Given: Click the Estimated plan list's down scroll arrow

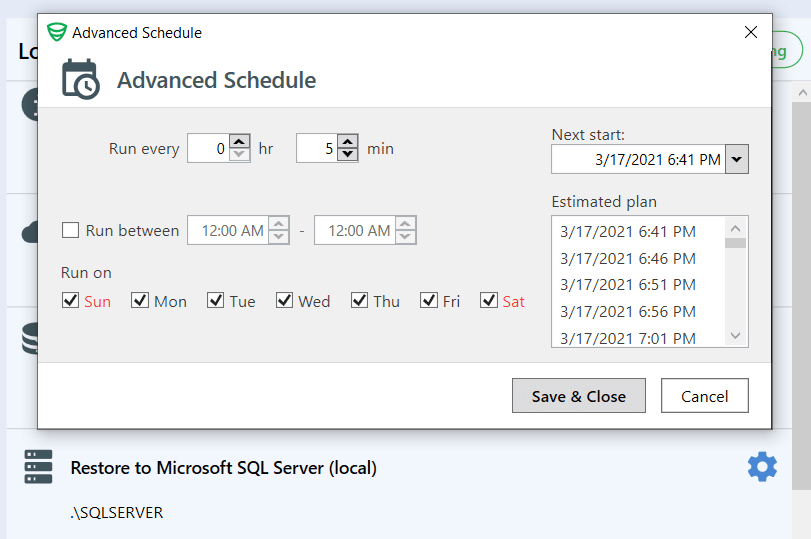Looking at the screenshot, I should 735,336.
